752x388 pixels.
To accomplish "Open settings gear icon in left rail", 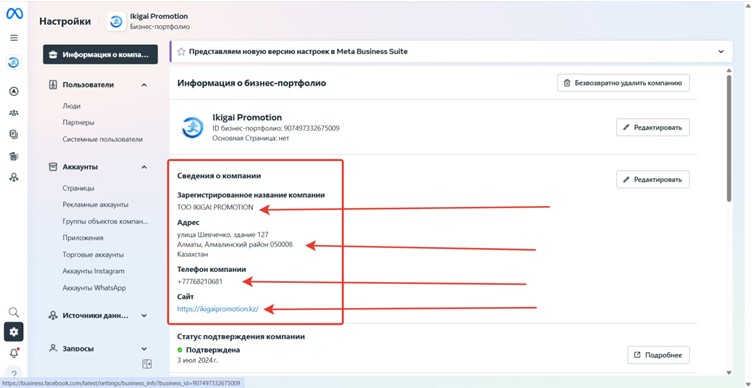I will click(14, 332).
